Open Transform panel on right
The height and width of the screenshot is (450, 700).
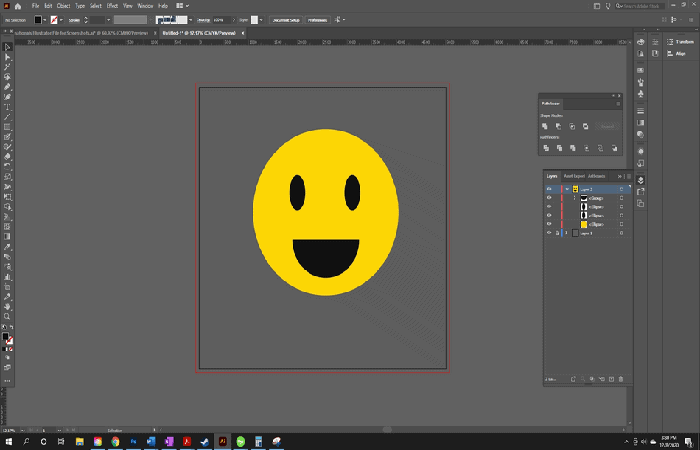(680, 42)
